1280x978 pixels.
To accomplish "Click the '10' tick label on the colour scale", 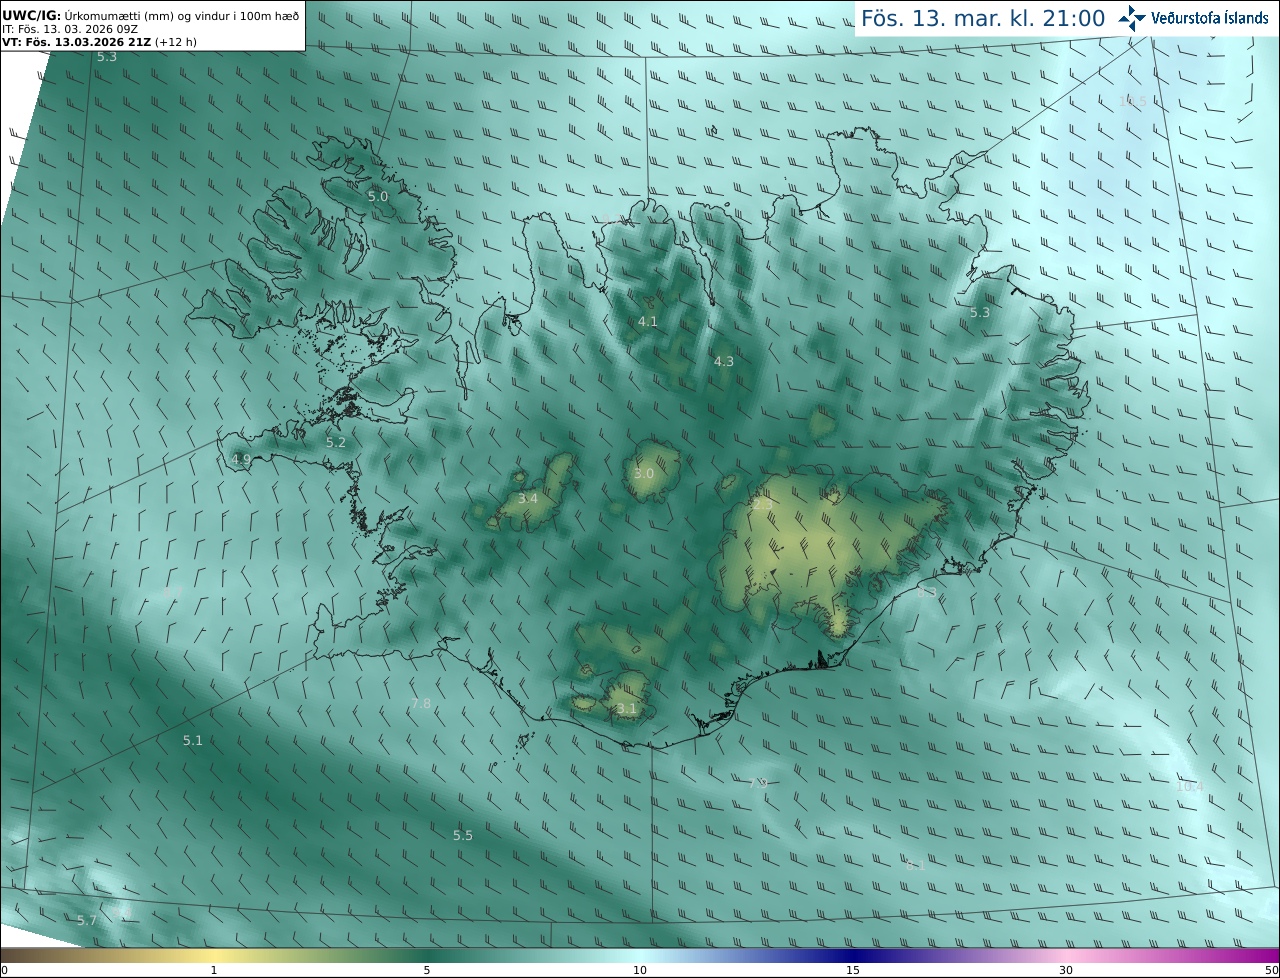I will (640, 970).
